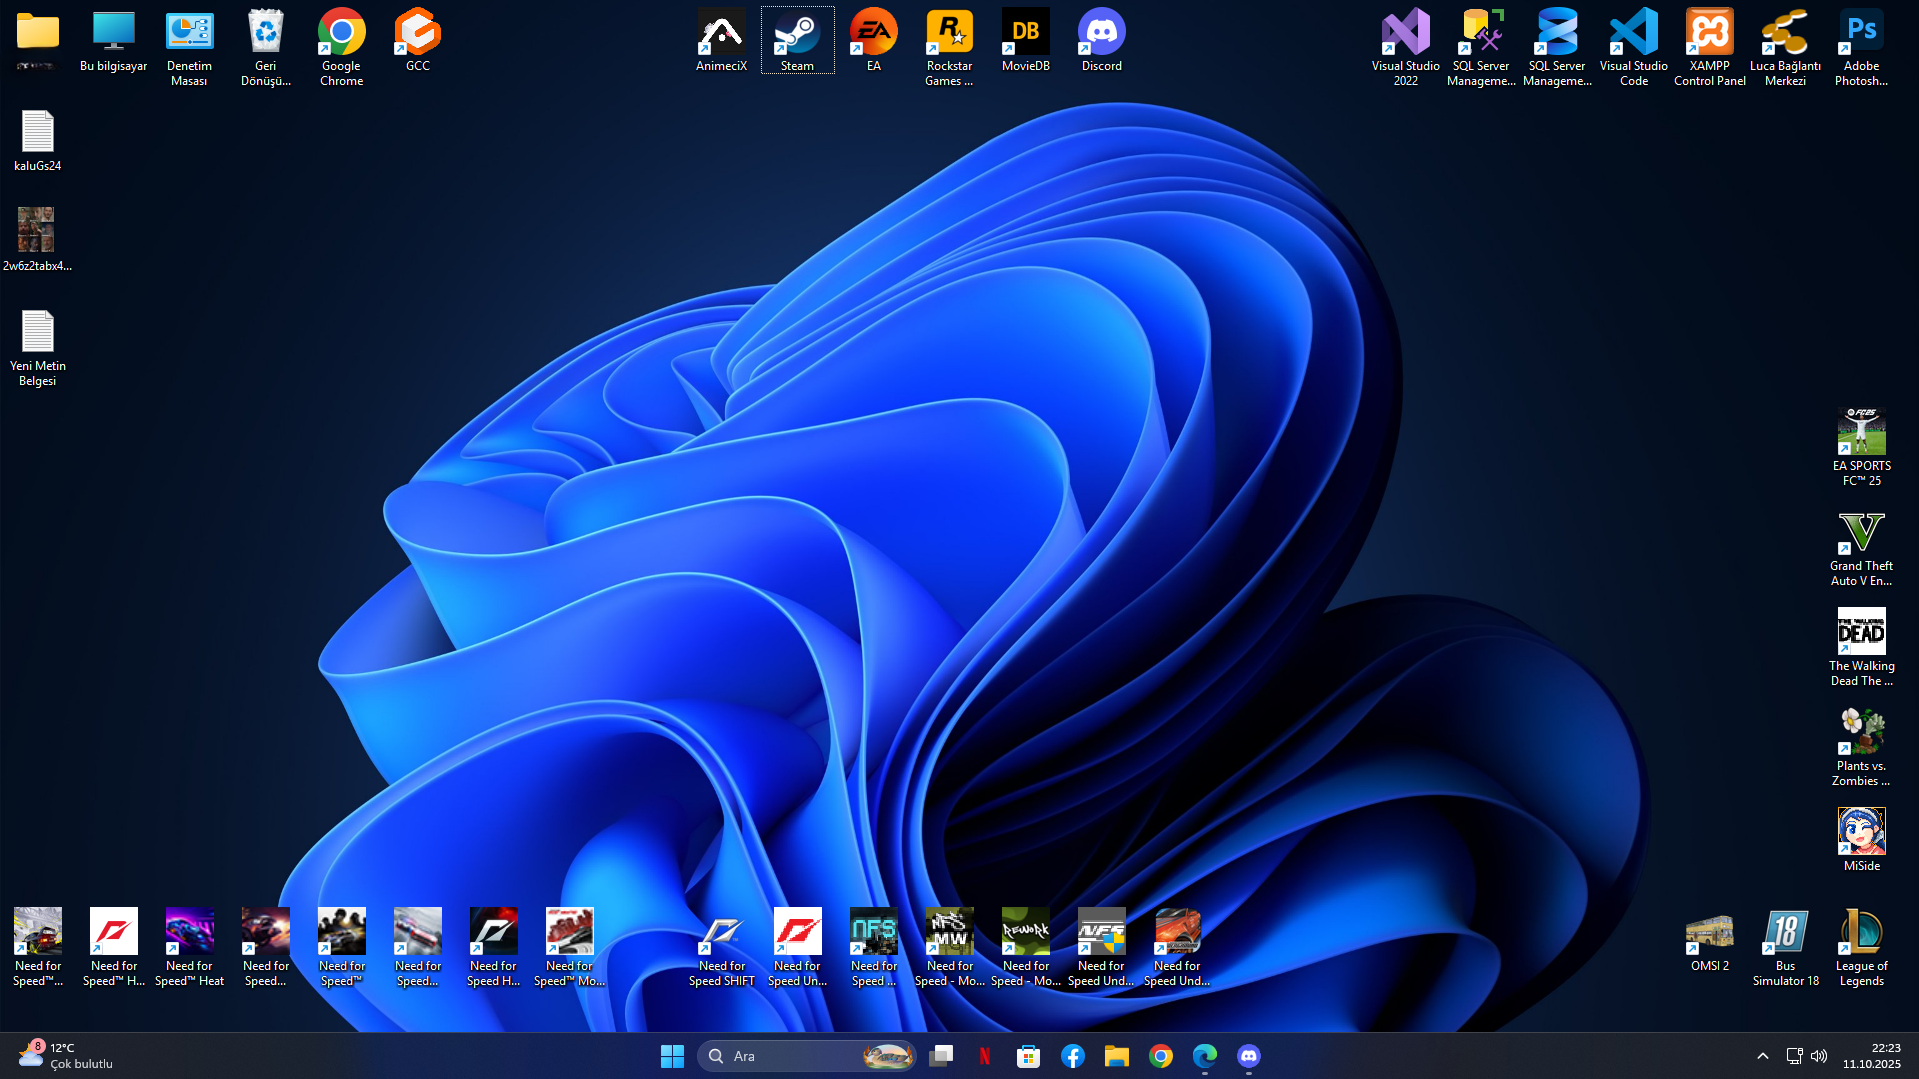Open Netflix from the taskbar

coord(985,1056)
